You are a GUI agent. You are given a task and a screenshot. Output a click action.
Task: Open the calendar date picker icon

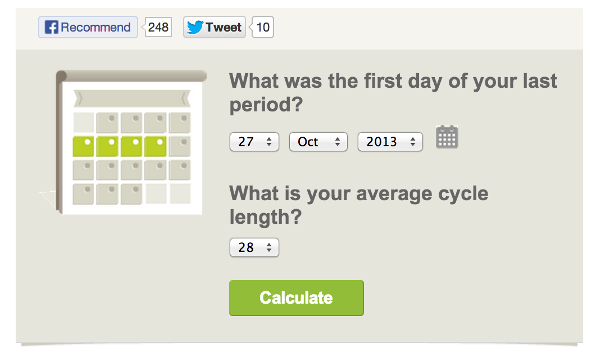[447, 137]
